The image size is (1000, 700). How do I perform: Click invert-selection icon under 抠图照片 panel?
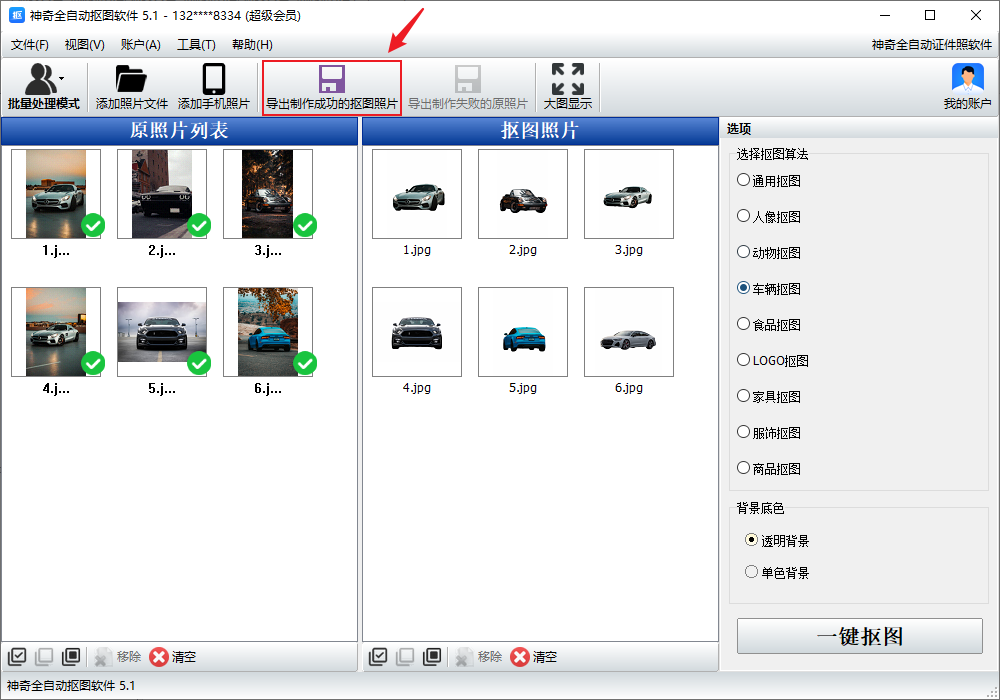pos(432,657)
